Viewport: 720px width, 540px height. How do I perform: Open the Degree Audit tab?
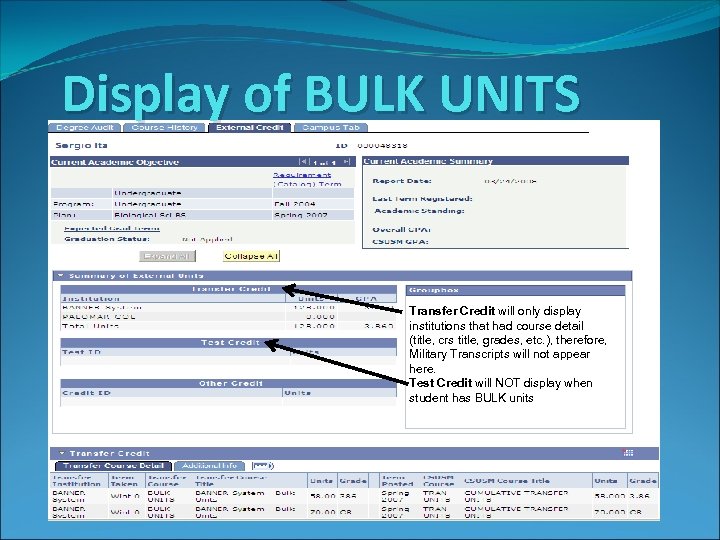click(x=85, y=127)
